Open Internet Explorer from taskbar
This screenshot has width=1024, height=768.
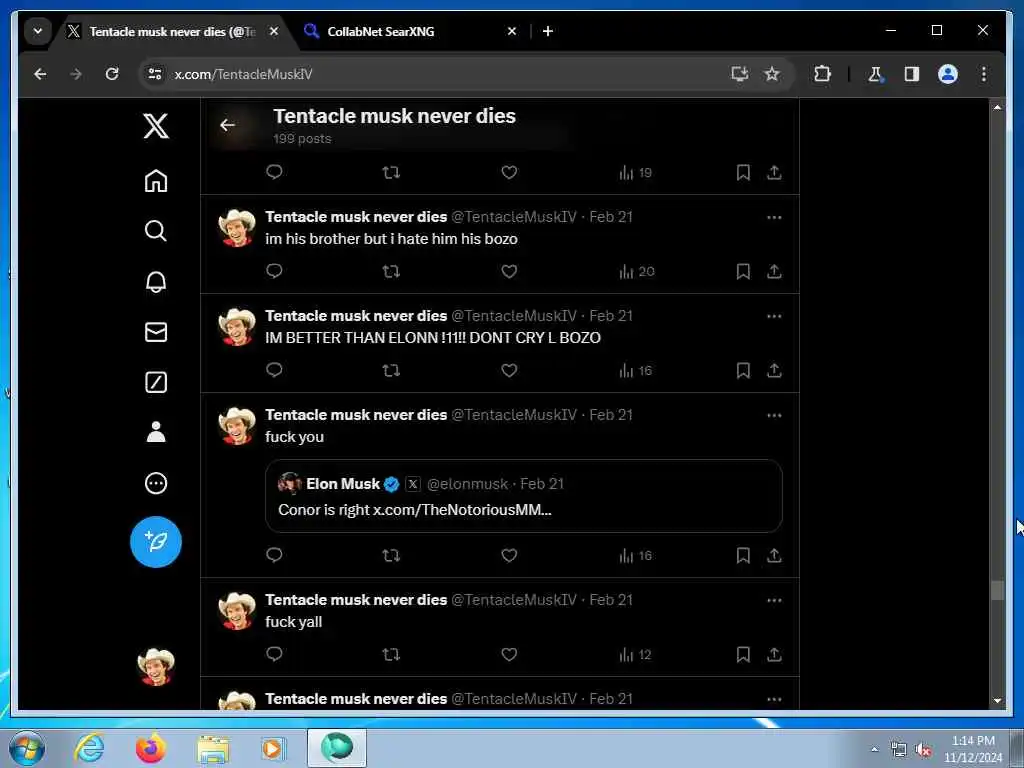coord(89,748)
